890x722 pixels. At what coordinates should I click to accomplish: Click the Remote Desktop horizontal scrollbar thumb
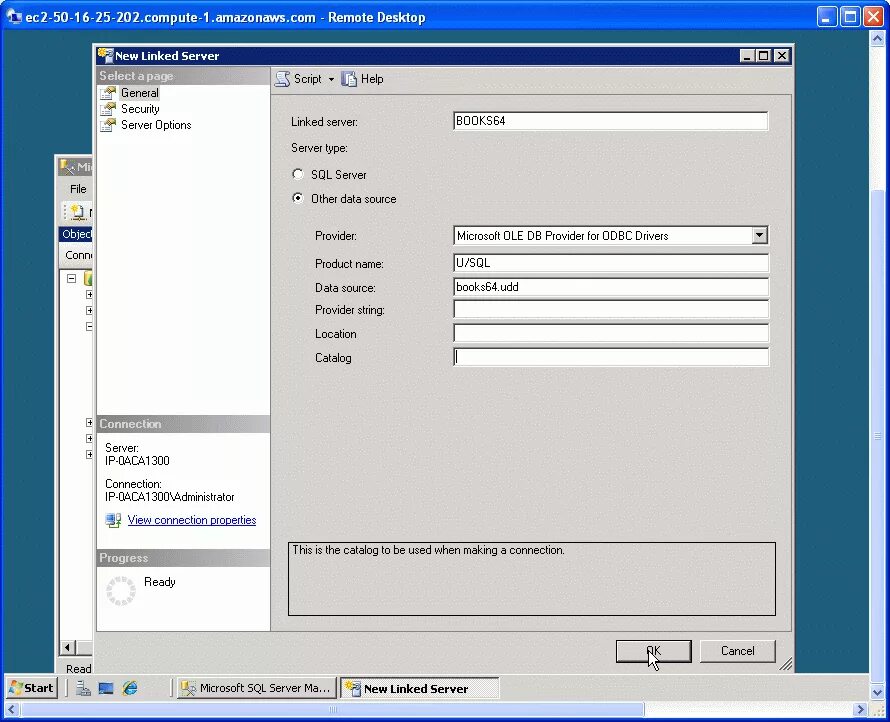(333, 710)
